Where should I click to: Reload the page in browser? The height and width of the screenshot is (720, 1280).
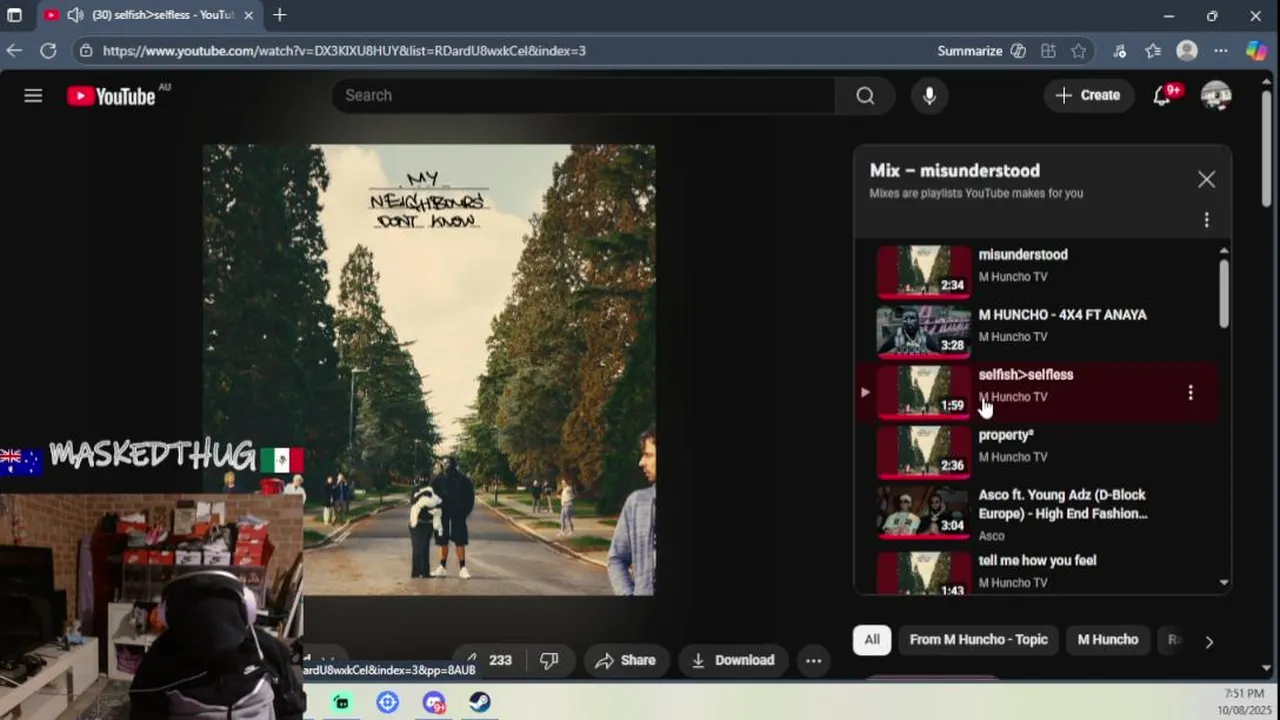pyautogui.click(x=48, y=50)
